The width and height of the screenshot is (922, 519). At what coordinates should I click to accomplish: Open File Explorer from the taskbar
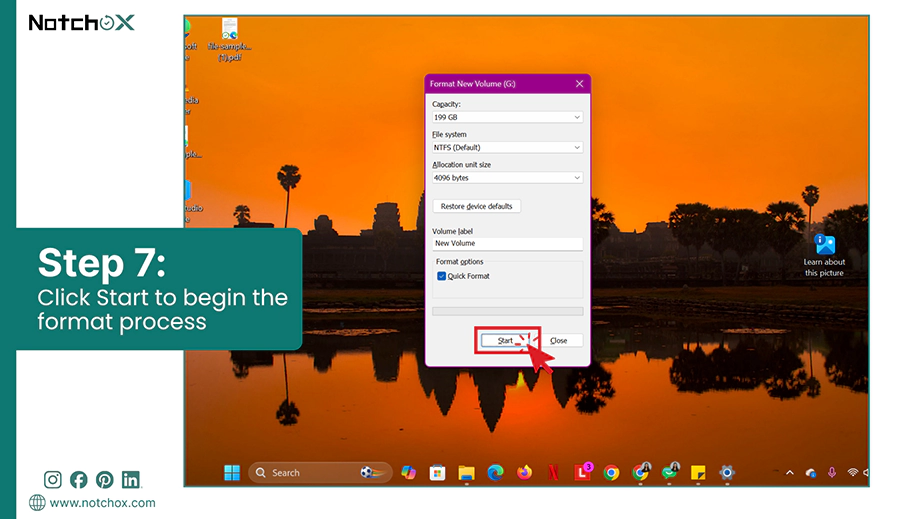pos(466,473)
